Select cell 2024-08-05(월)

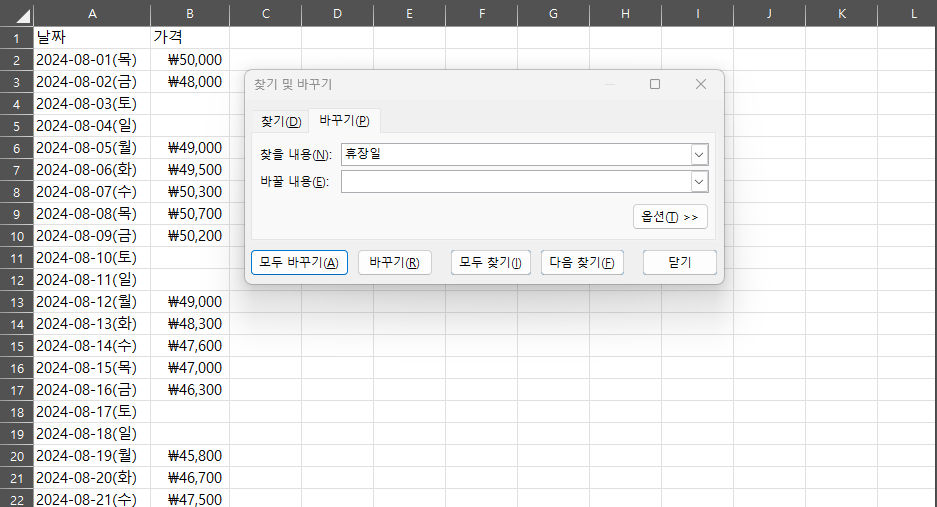coord(92,148)
